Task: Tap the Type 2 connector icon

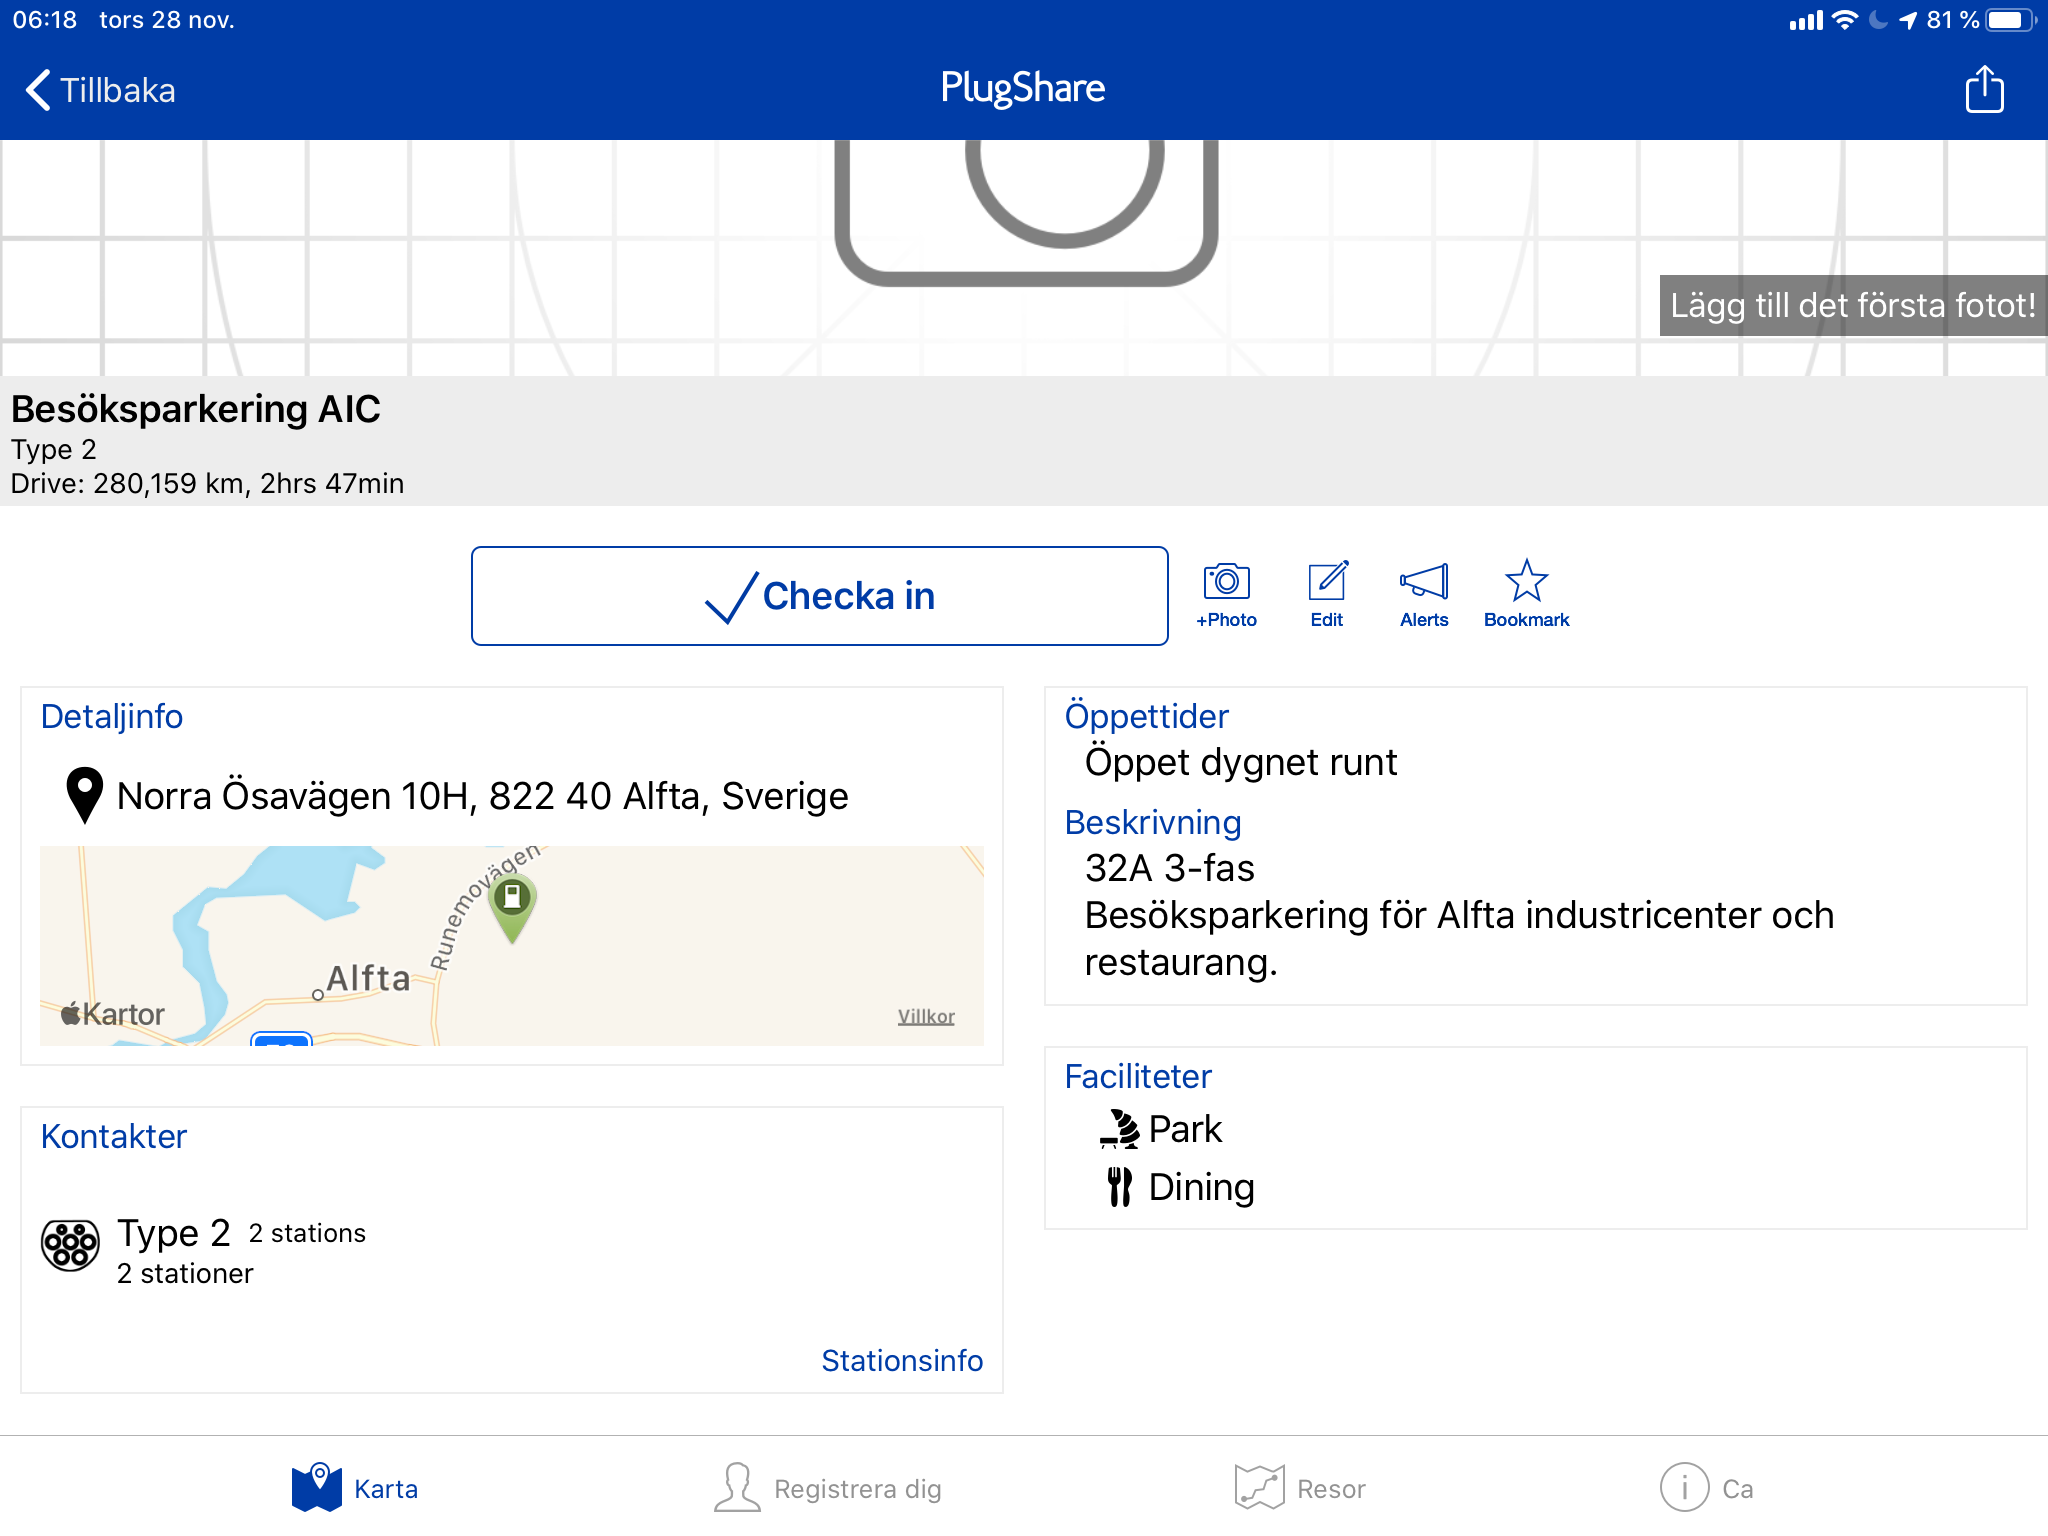Action: pyautogui.click(x=70, y=1245)
